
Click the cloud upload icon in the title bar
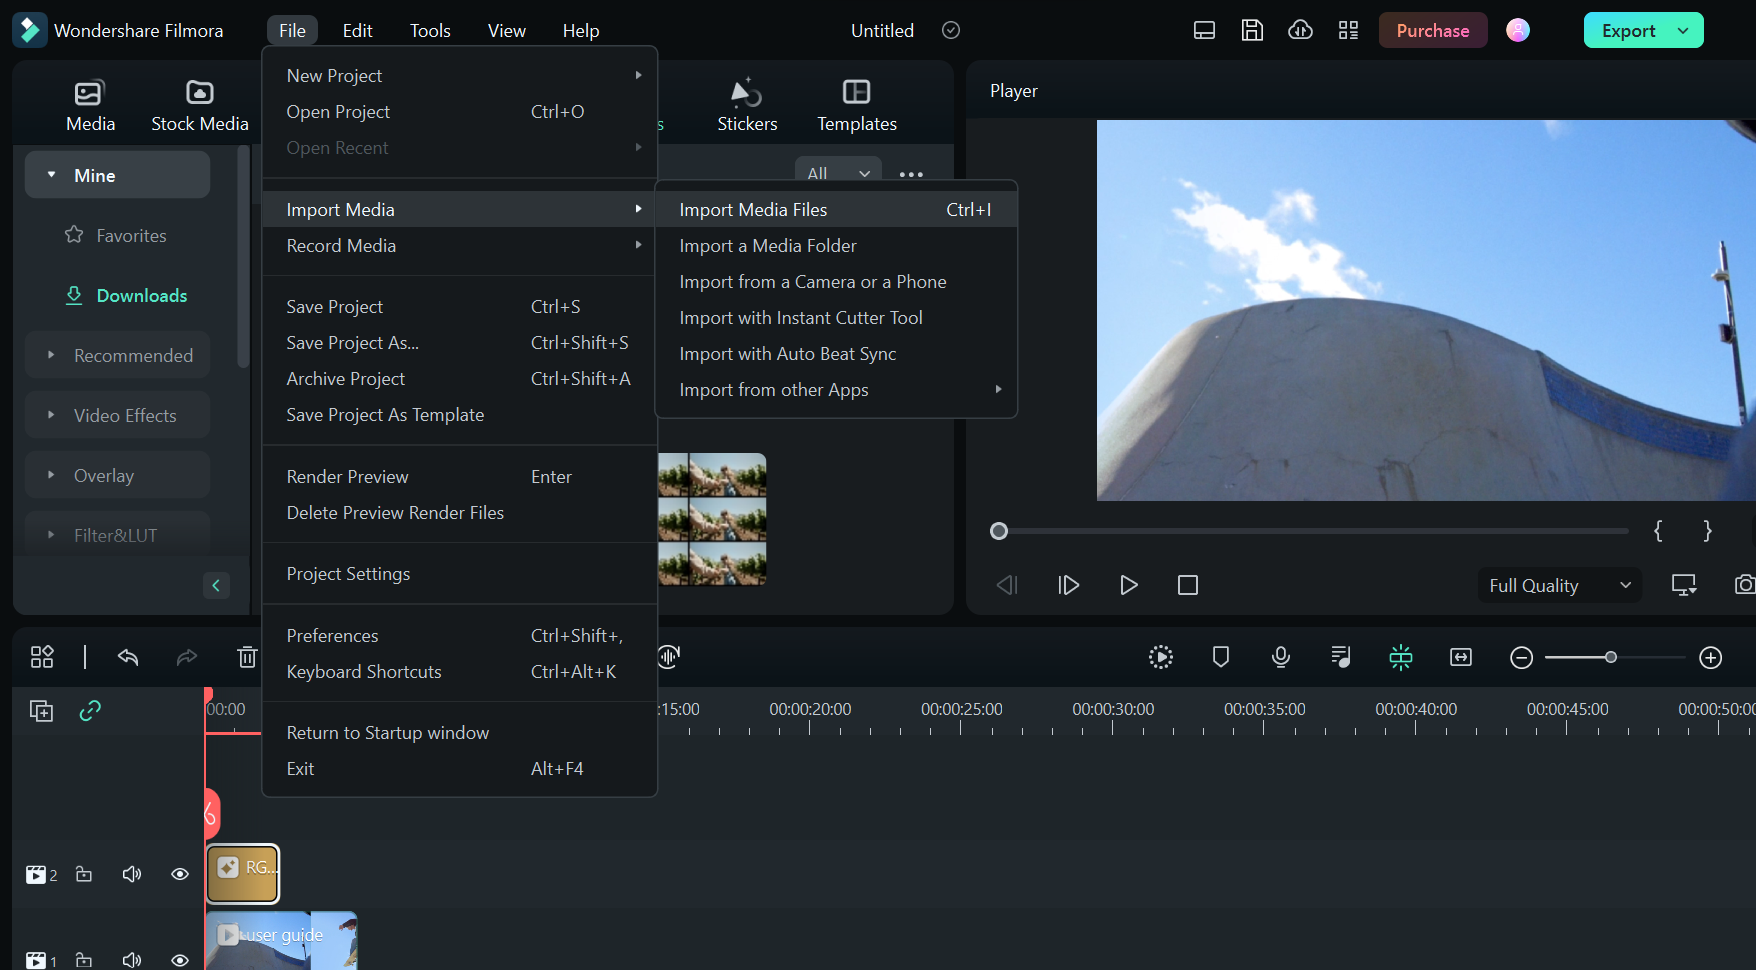[1300, 30]
